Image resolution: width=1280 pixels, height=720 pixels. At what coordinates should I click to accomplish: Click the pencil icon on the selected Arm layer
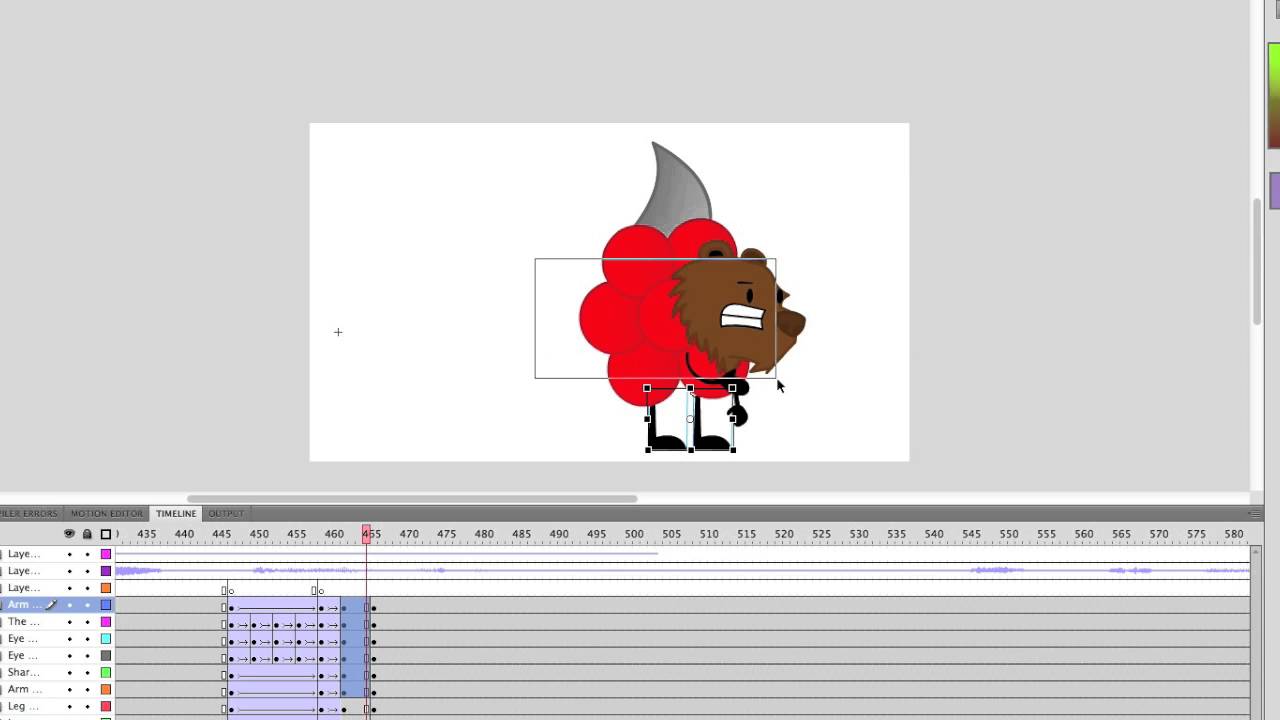(x=50, y=605)
